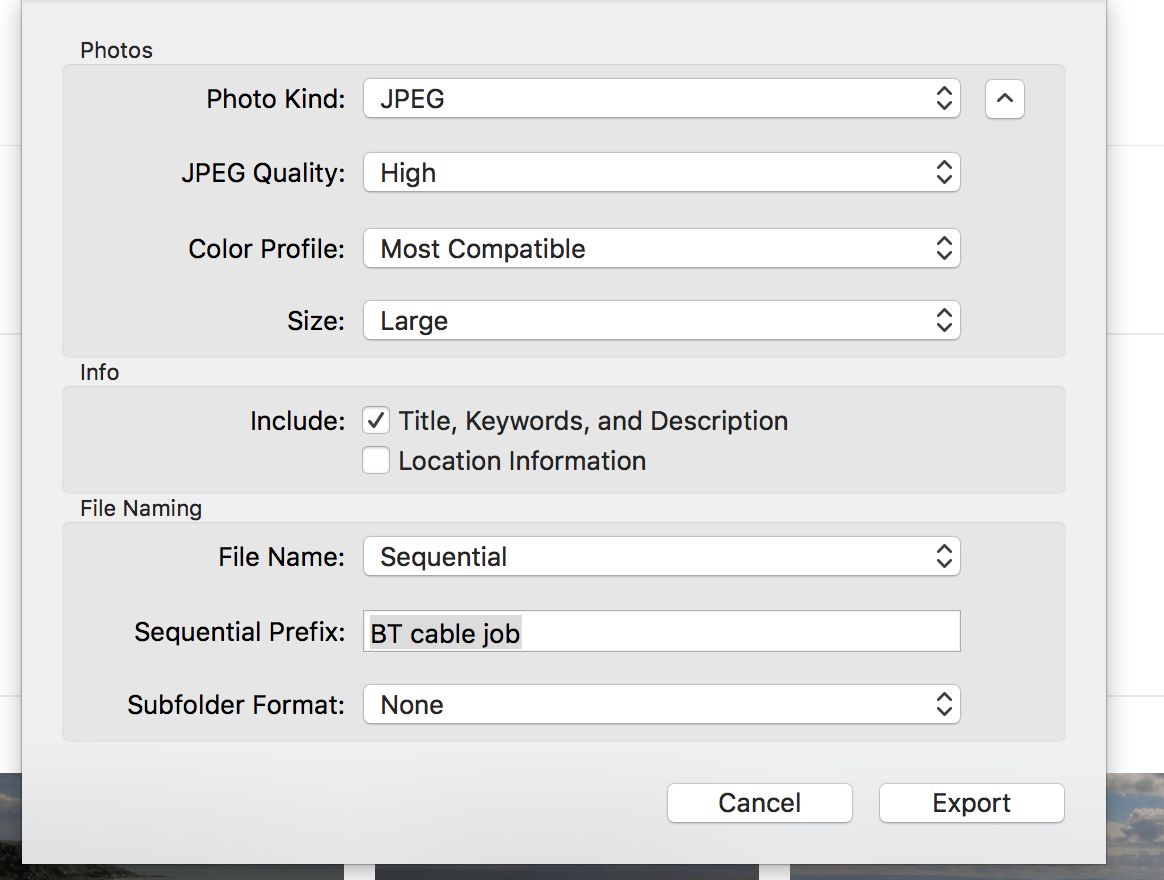Screen dimensions: 1164x880
Task: Click the up-down arrows beside Most Compatible
Action: (943, 249)
